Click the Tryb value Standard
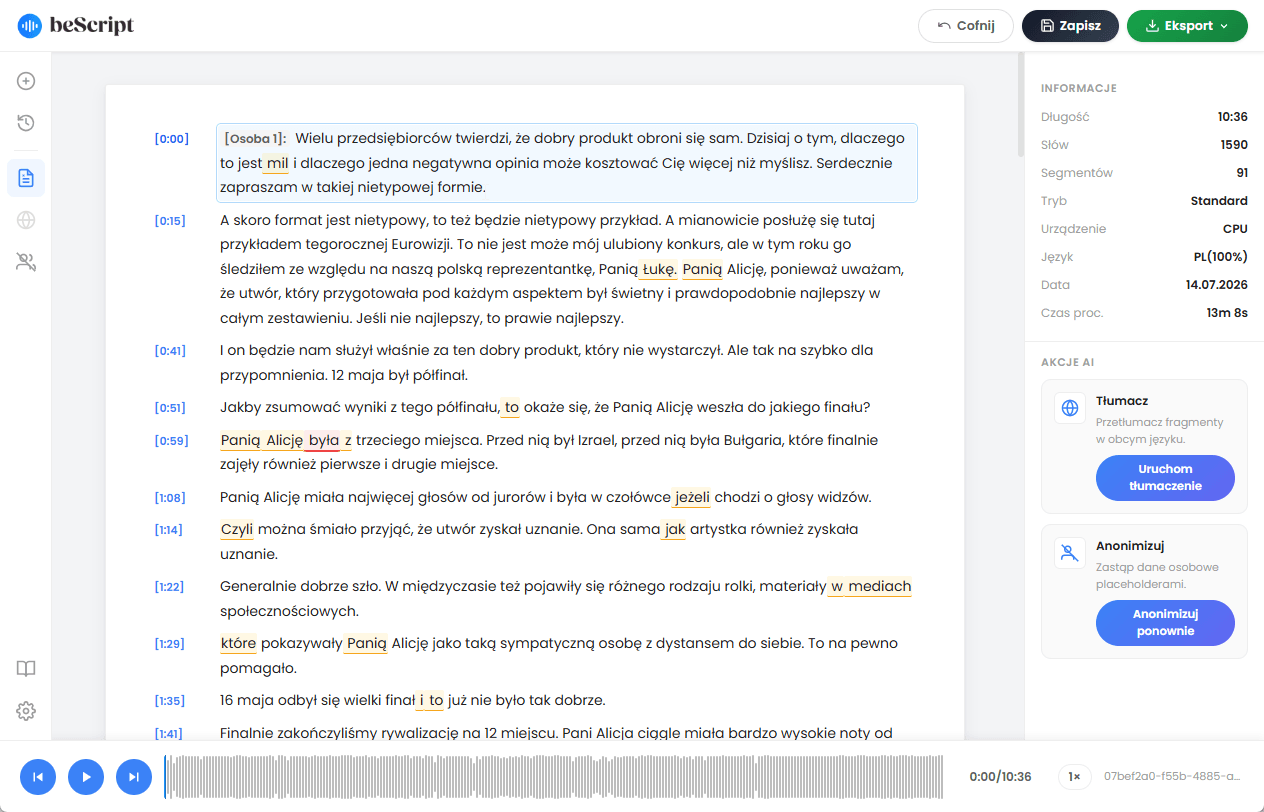This screenshot has width=1264, height=812. coord(1219,201)
